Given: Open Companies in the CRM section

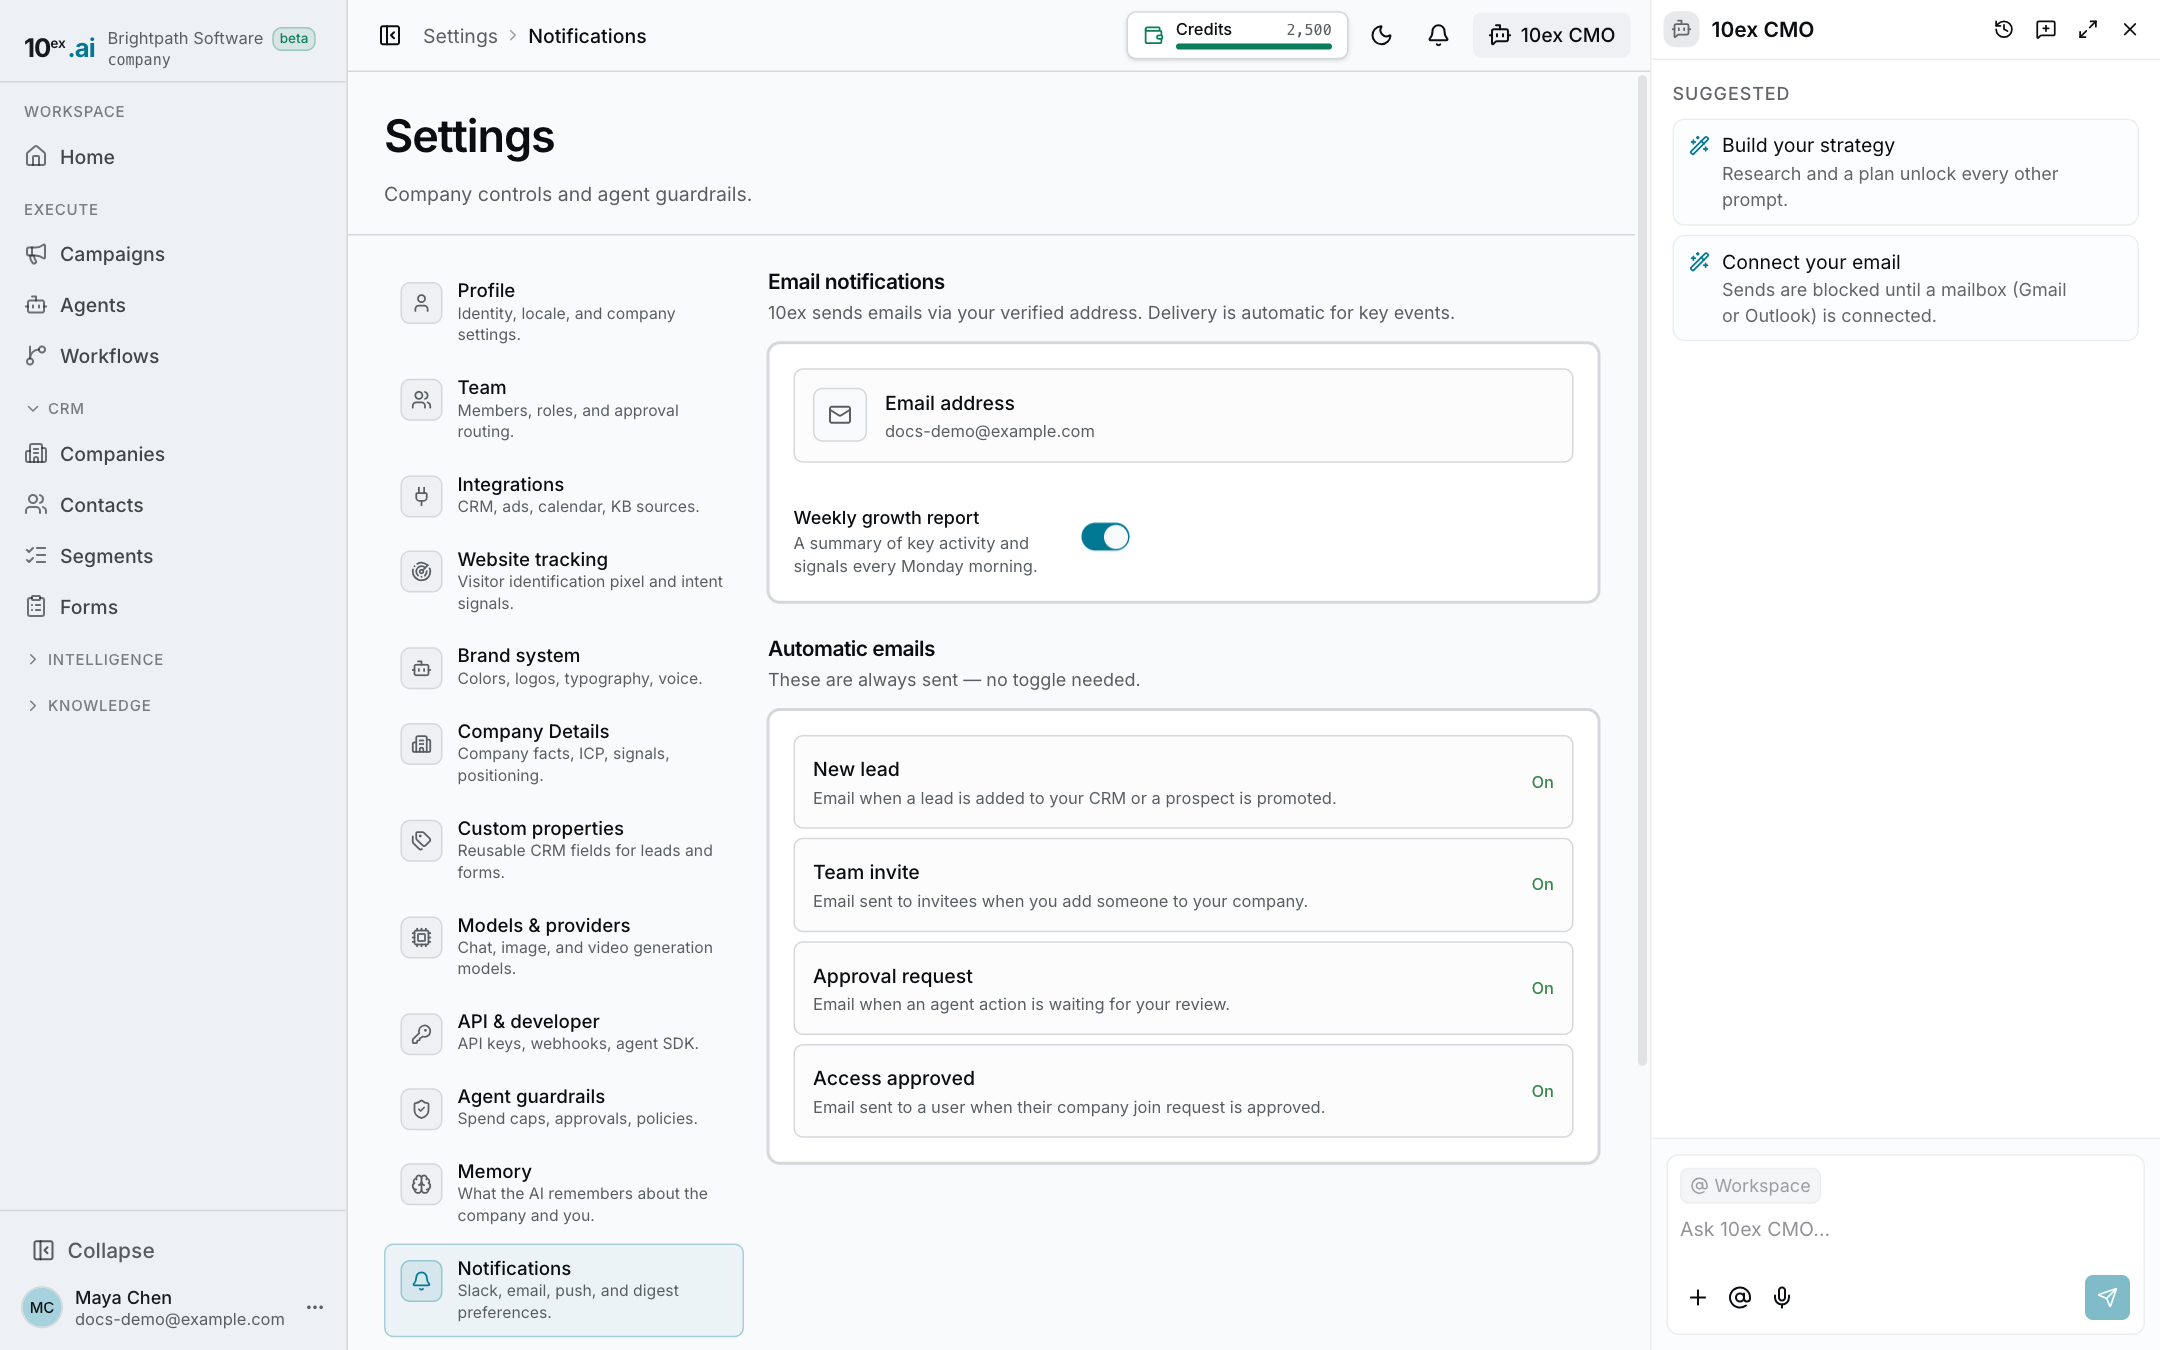Looking at the screenshot, I should (x=173, y=454).
